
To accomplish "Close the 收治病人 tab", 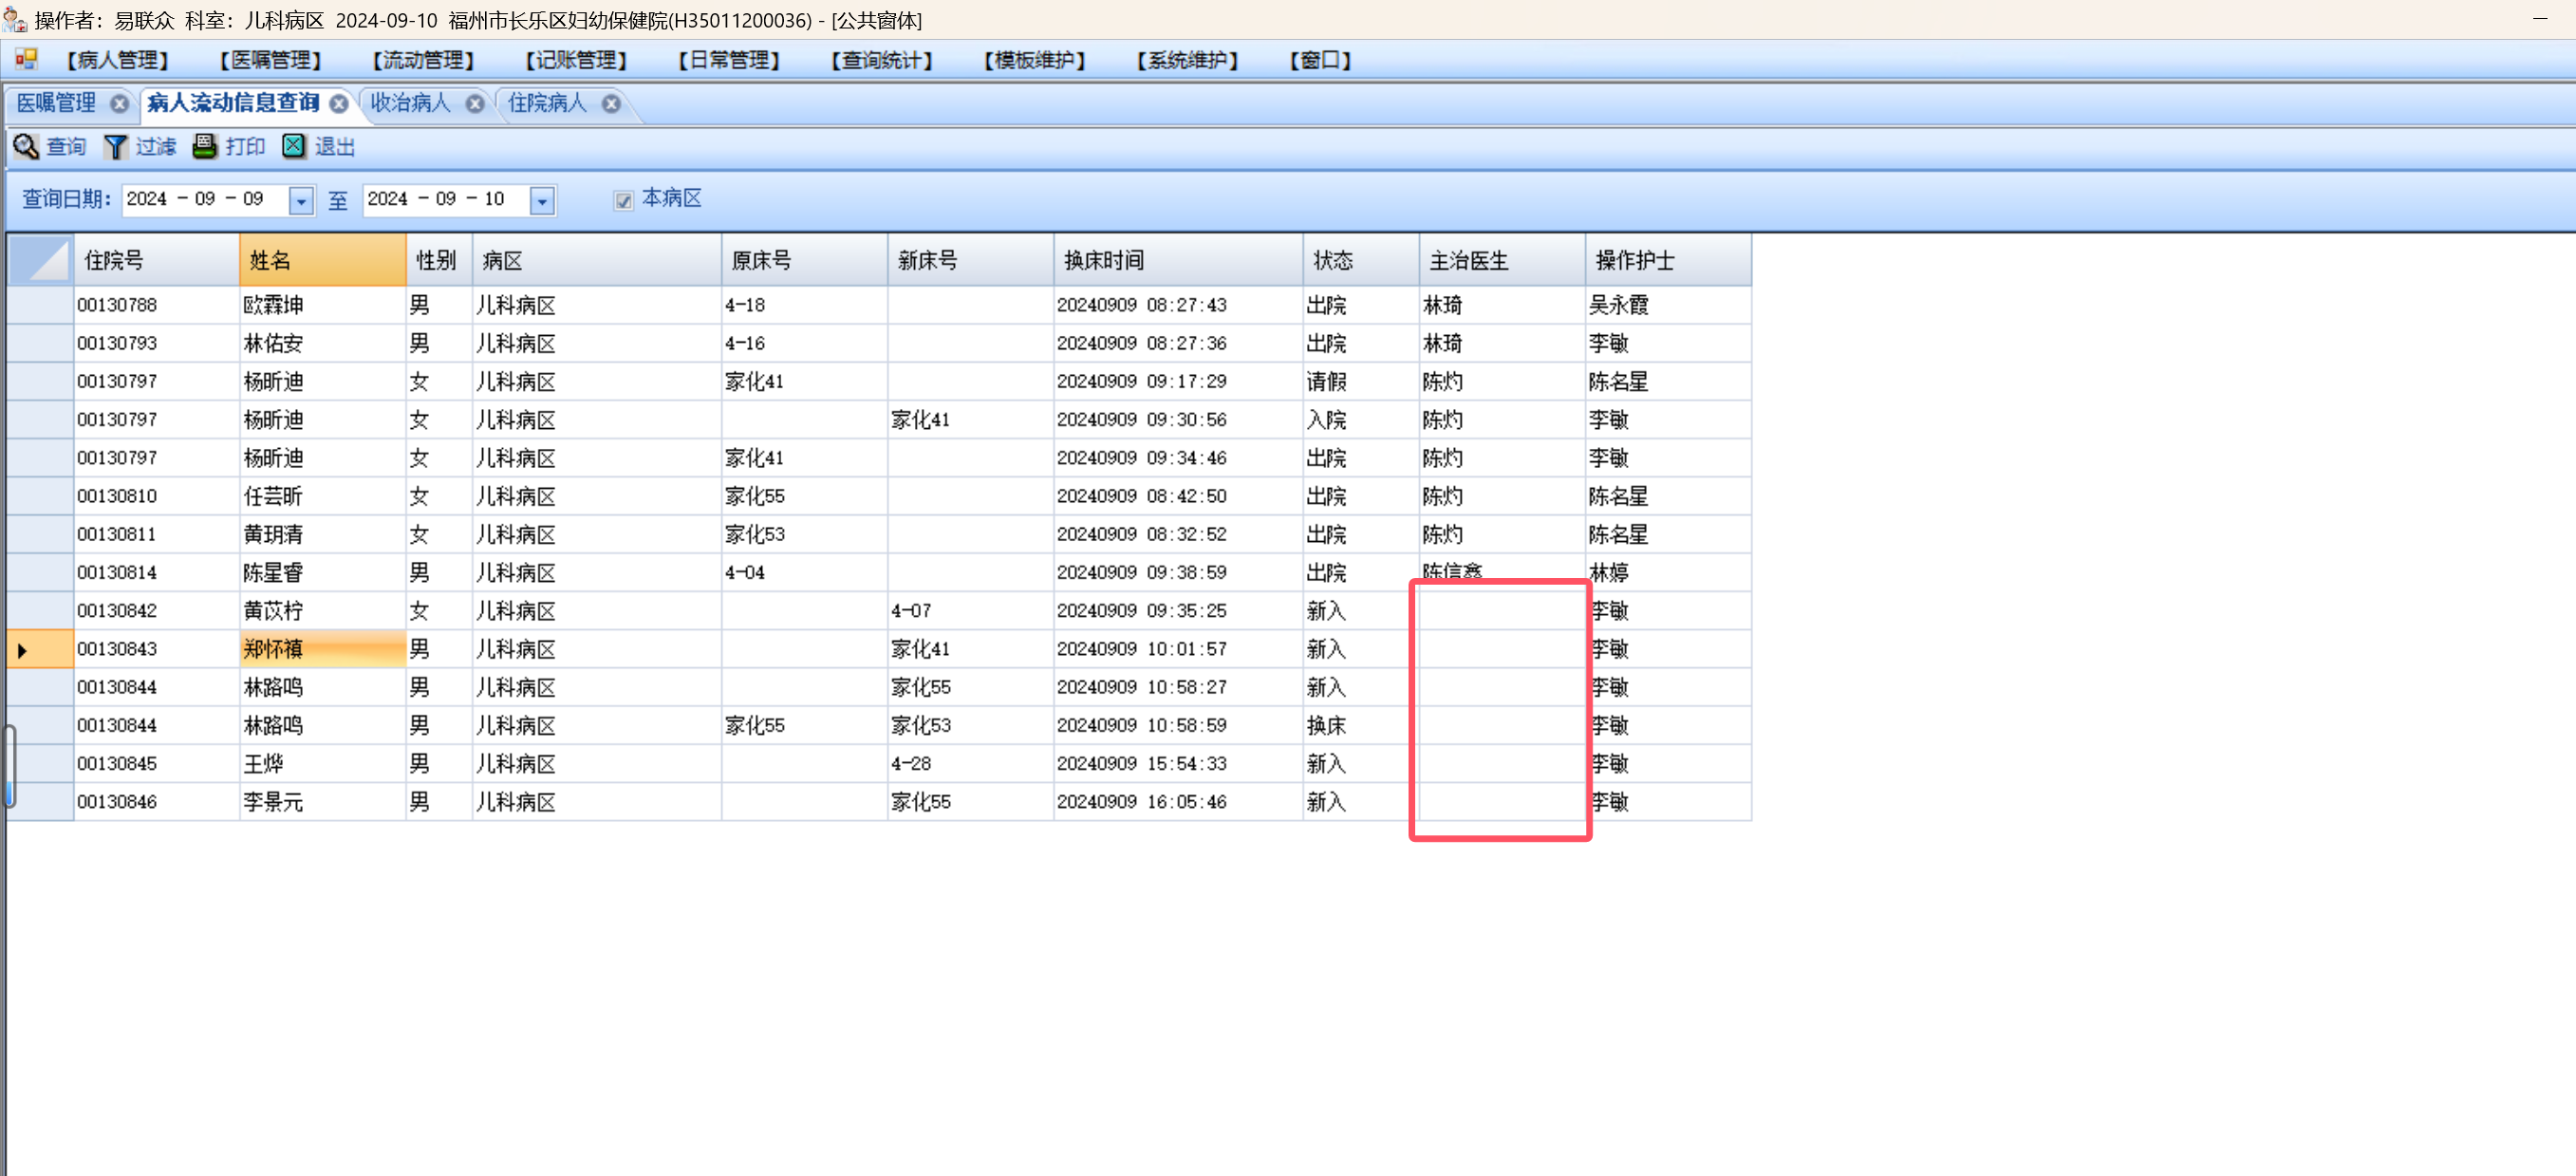I will point(475,104).
